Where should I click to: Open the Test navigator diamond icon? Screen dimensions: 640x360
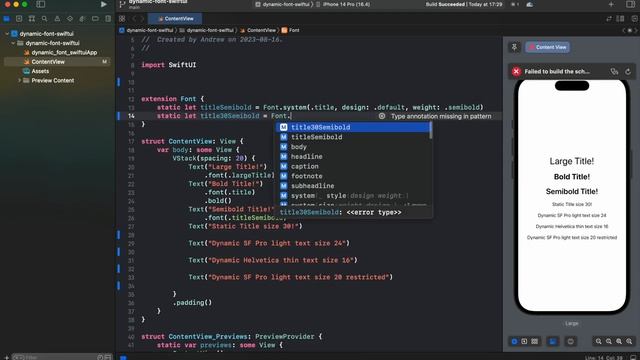[70, 19]
